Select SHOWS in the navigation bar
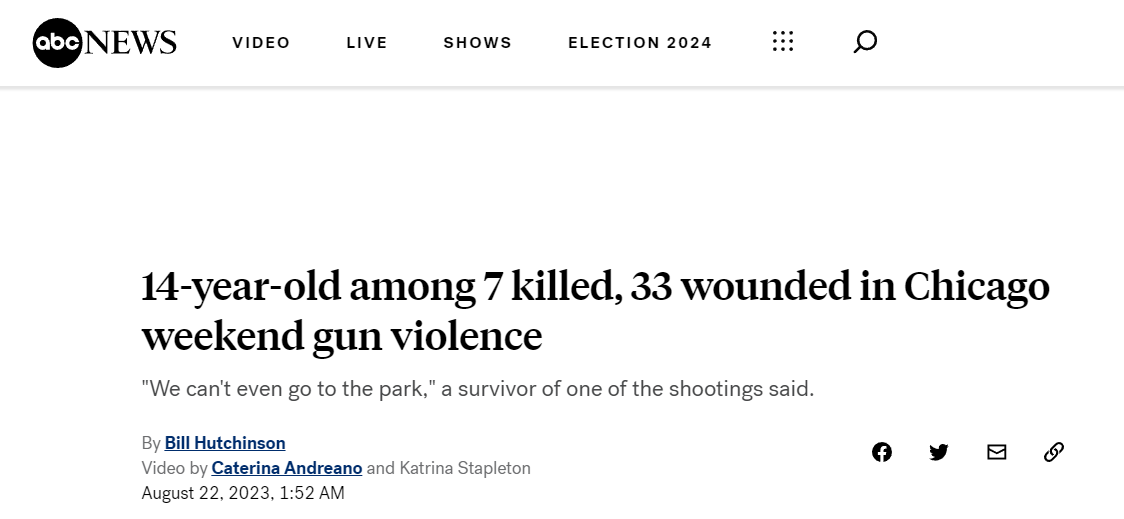1124x519 pixels. pyautogui.click(x=477, y=43)
